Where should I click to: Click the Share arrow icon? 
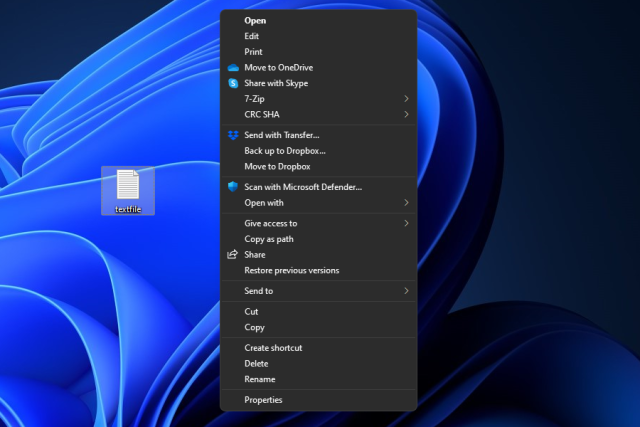tap(232, 254)
